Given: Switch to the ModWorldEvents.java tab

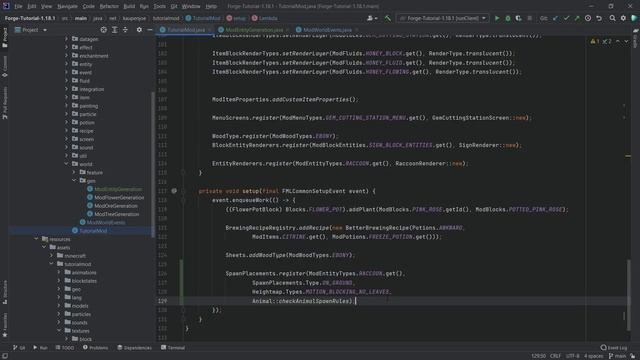Looking at the screenshot, I should click(327, 30).
